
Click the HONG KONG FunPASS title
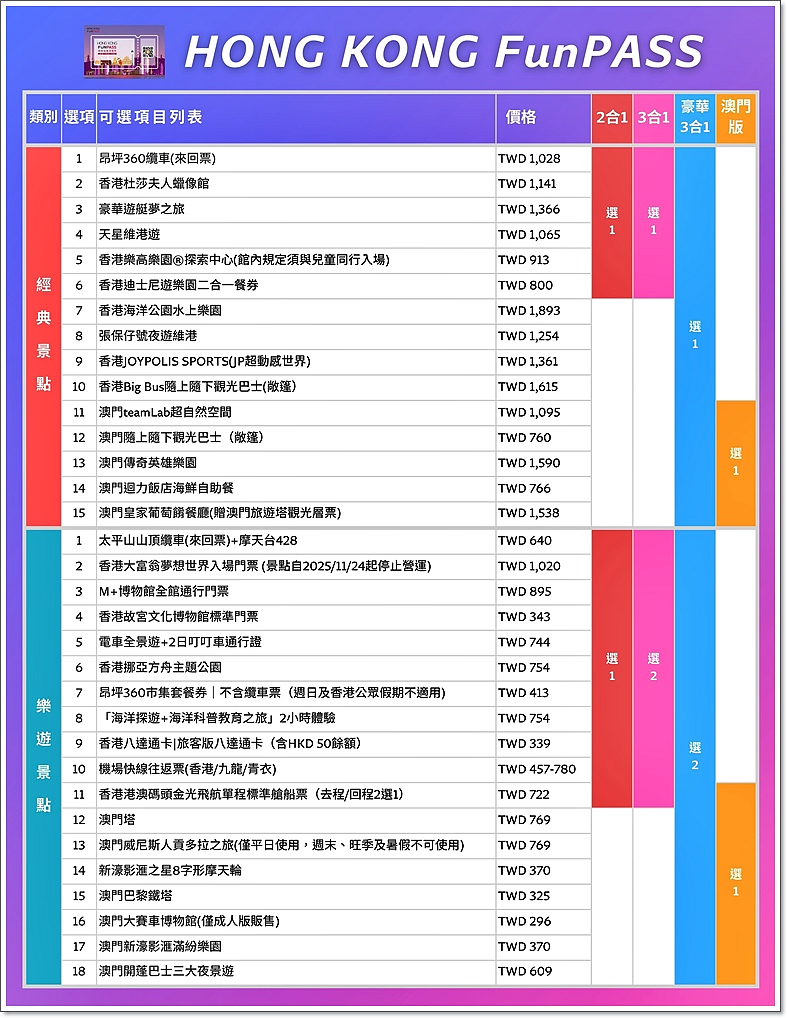pyautogui.click(x=444, y=52)
